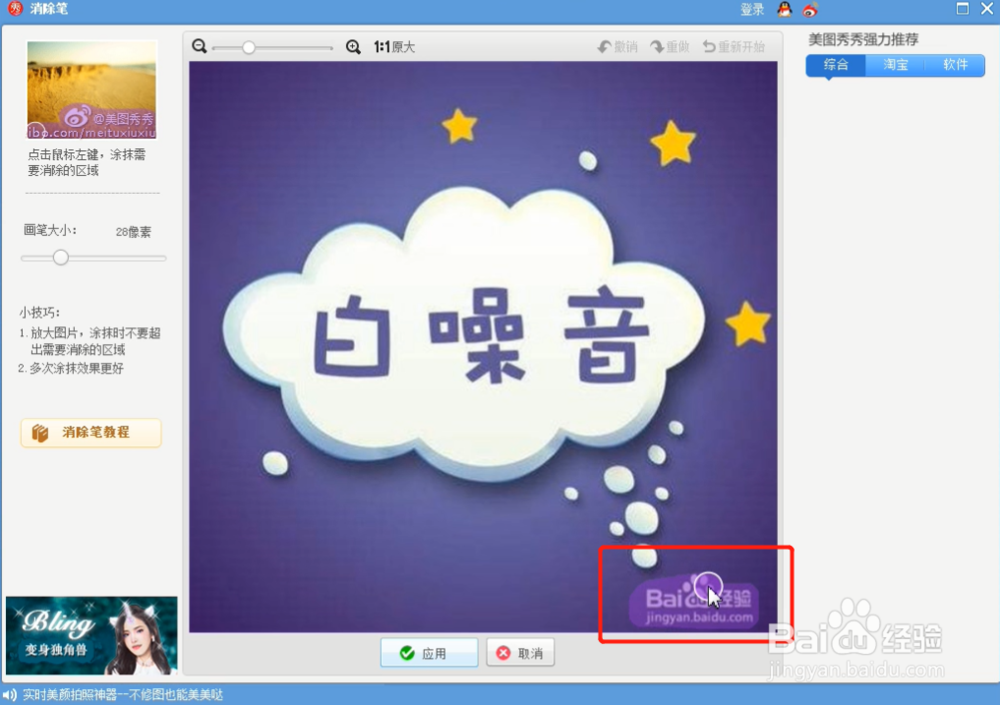Viewport: 1000px width, 705px height.
Task: Switch to the 淘宝 tab
Action: [x=895, y=65]
